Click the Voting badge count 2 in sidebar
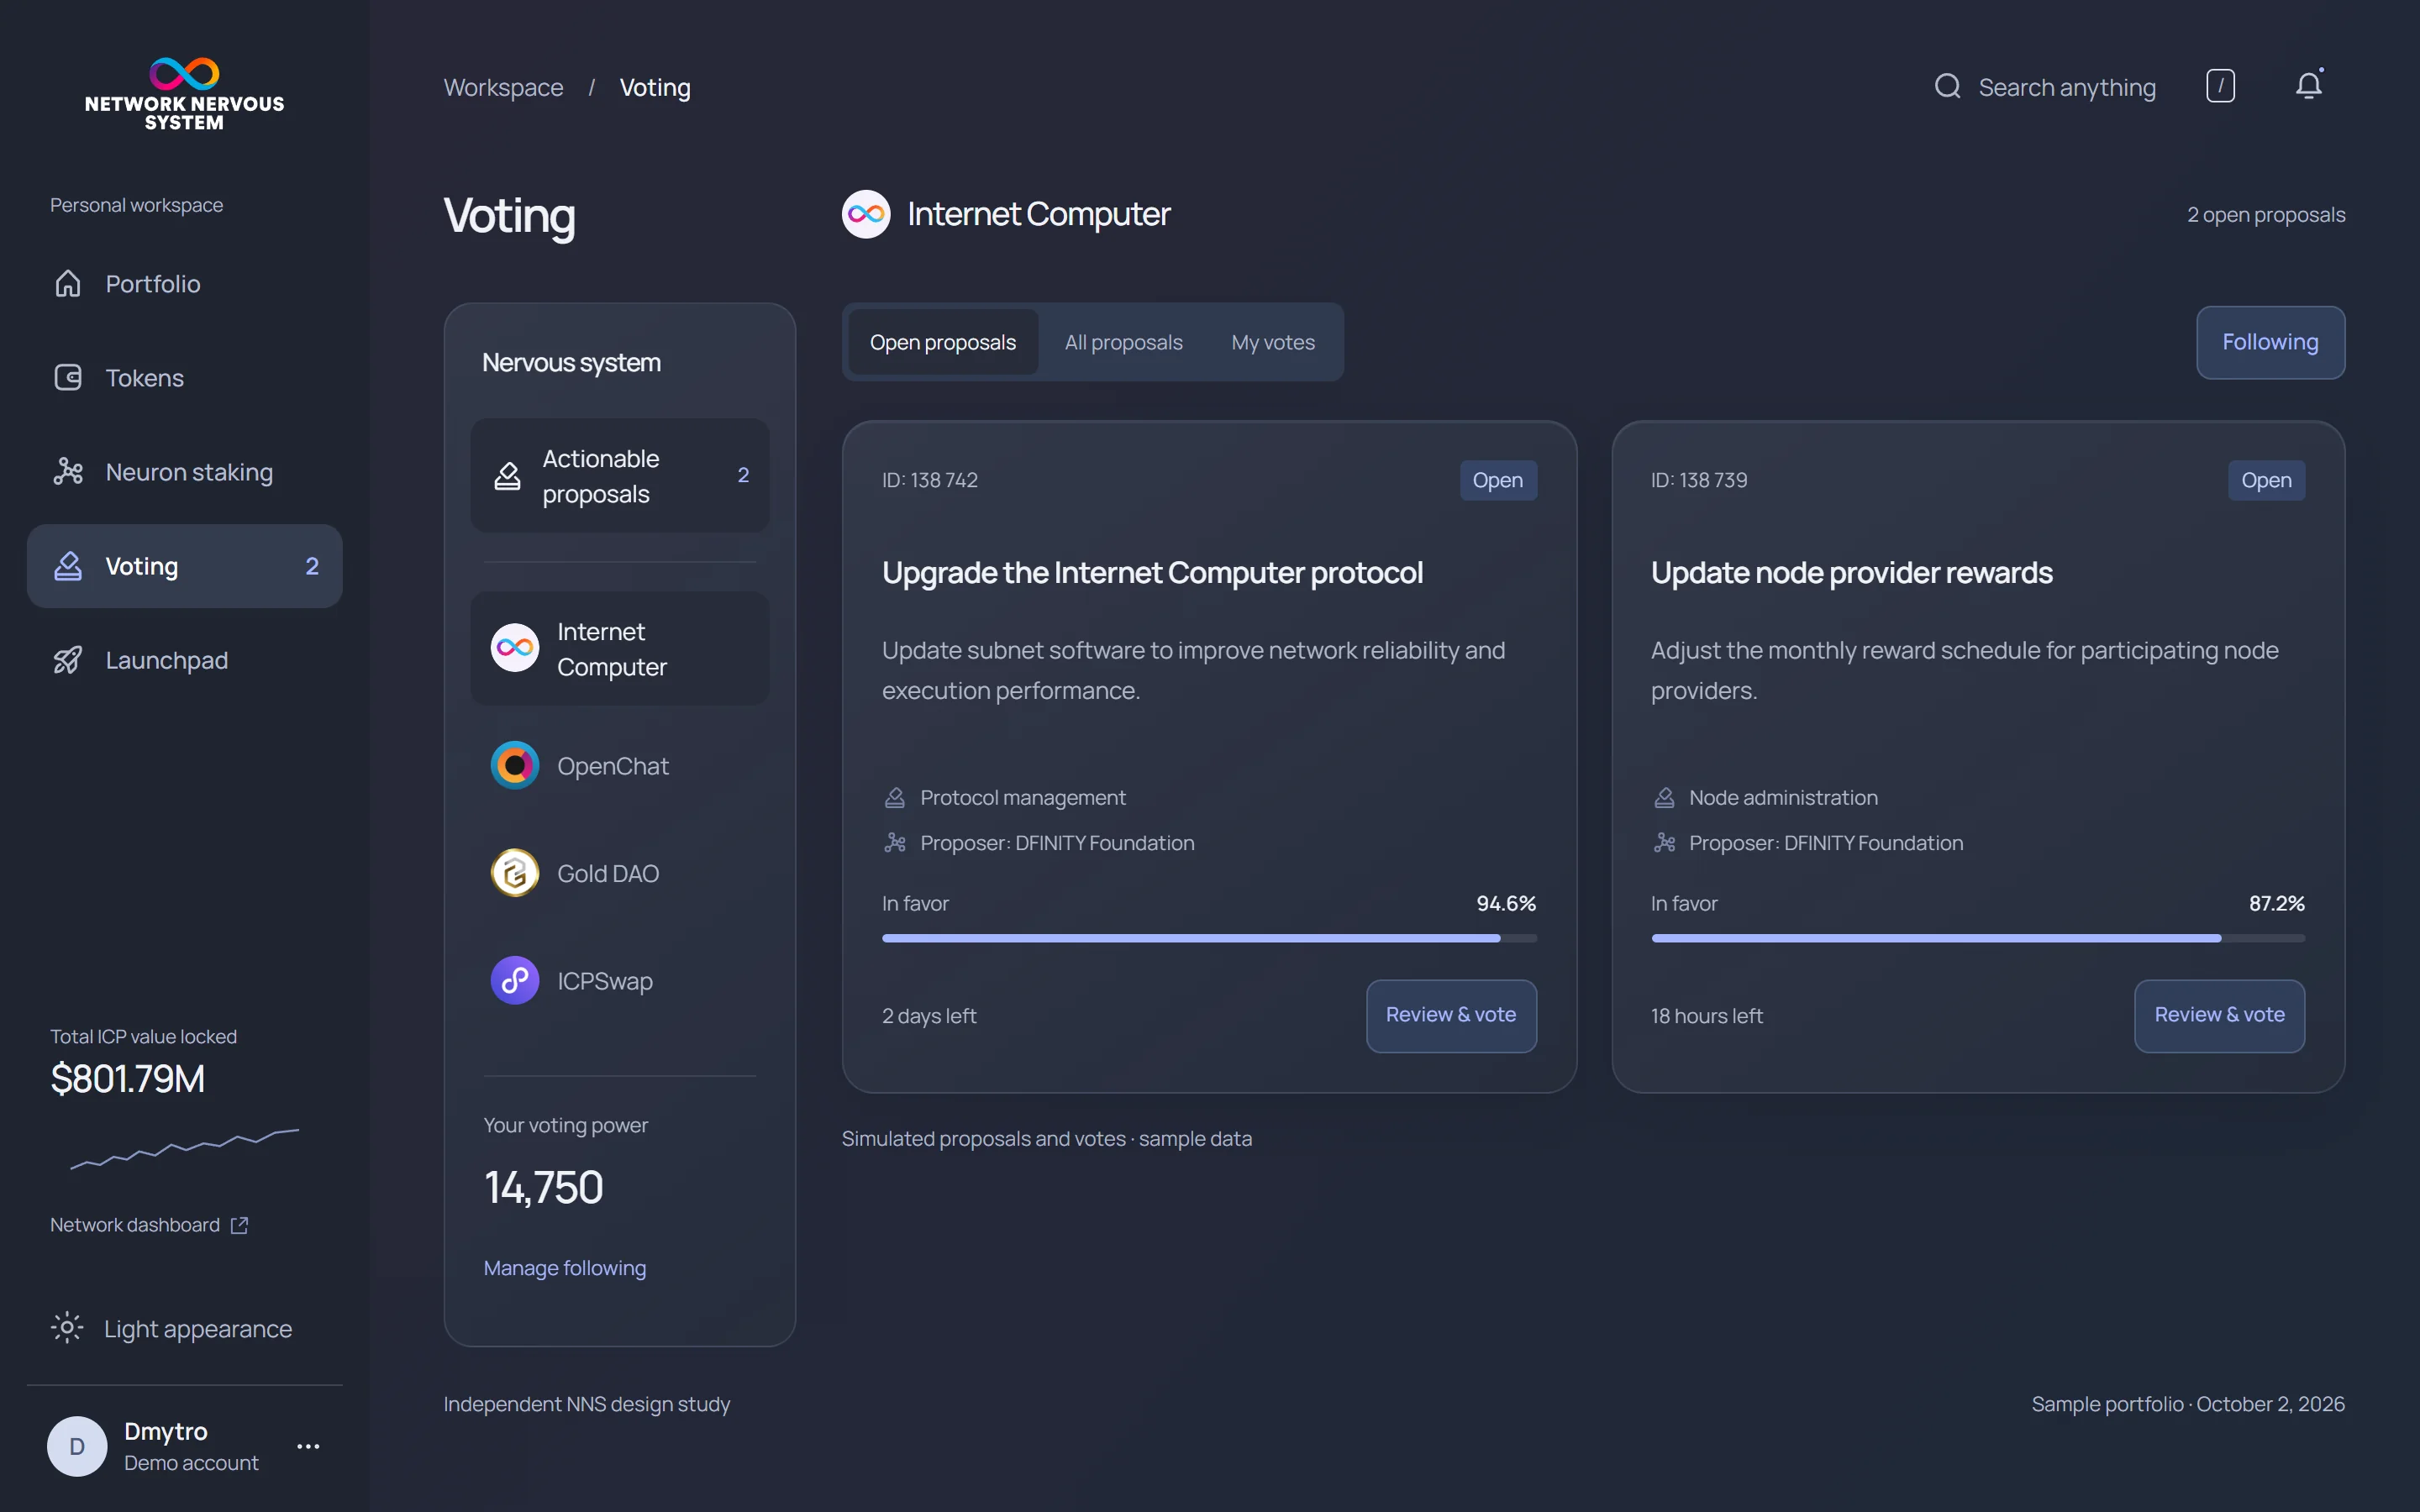Screen dimensions: 2420x1512 tap(312, 567)
